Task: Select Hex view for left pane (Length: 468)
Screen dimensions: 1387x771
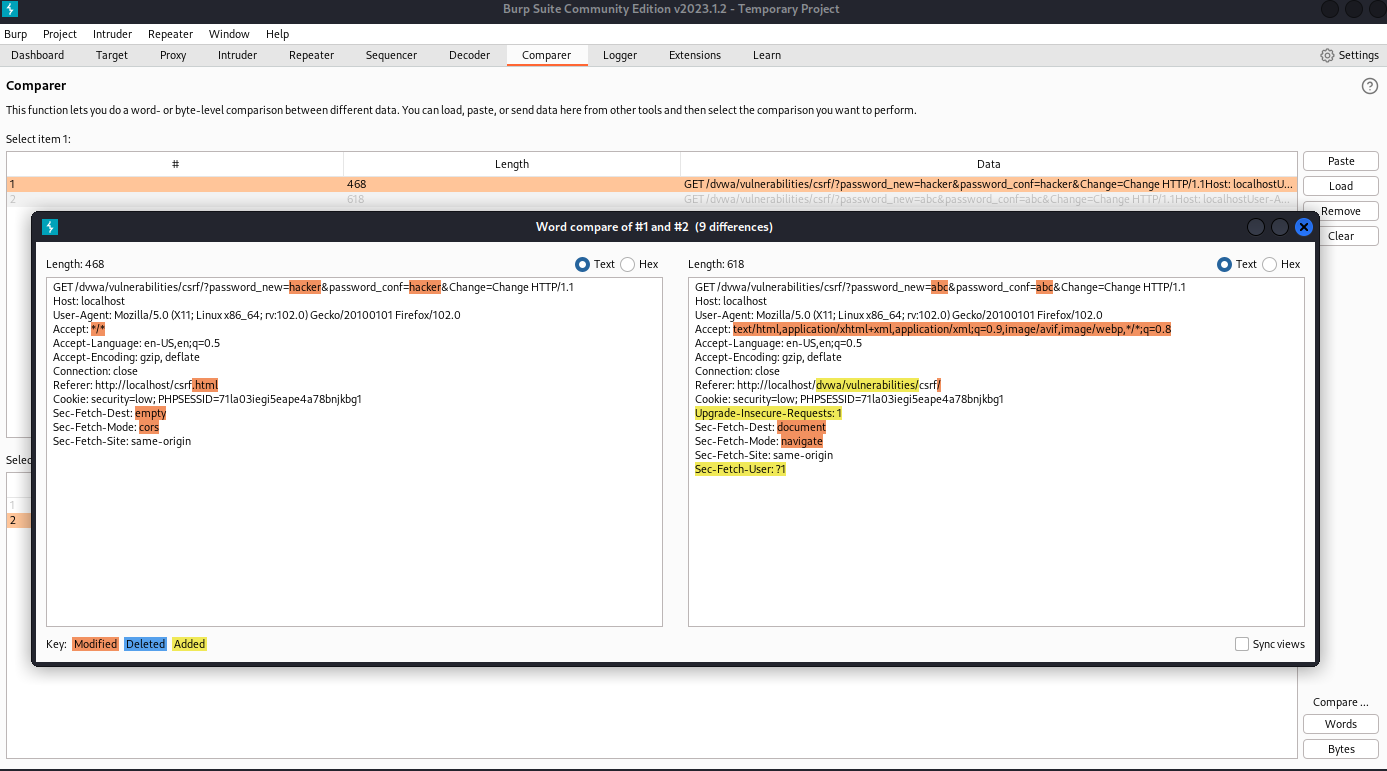Action: (x=628, y=264)
